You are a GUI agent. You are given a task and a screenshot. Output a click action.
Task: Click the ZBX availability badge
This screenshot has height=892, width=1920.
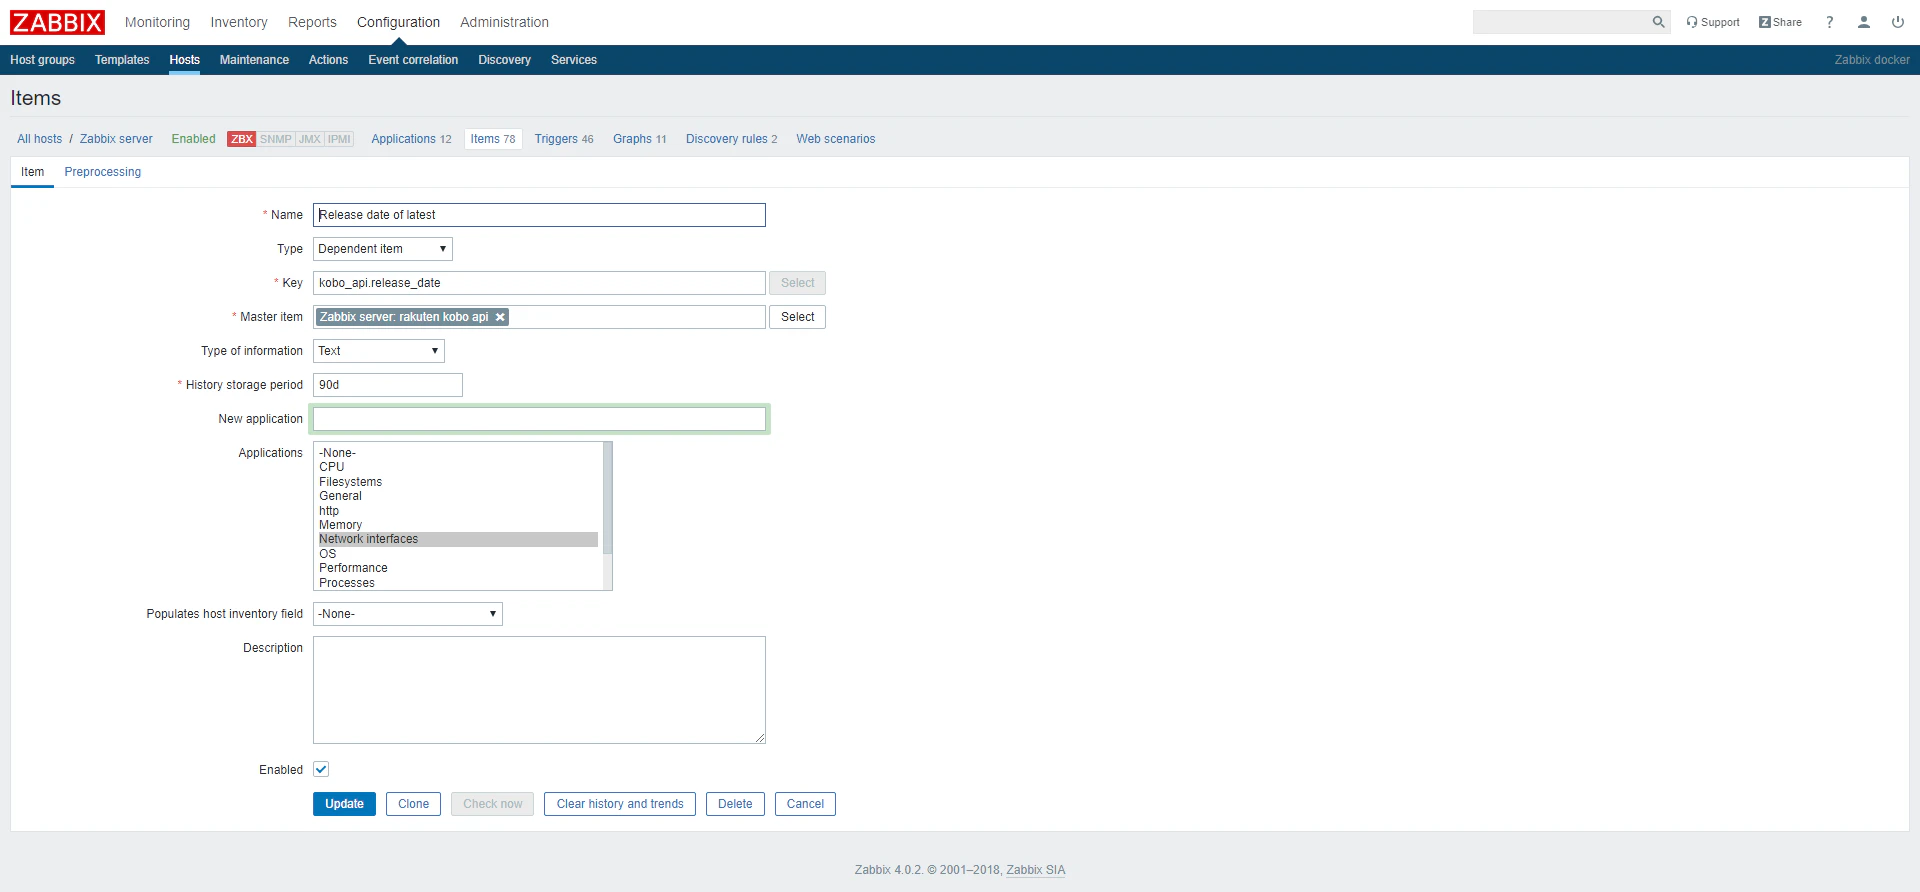pyautogui.click(x=242, y=139)
